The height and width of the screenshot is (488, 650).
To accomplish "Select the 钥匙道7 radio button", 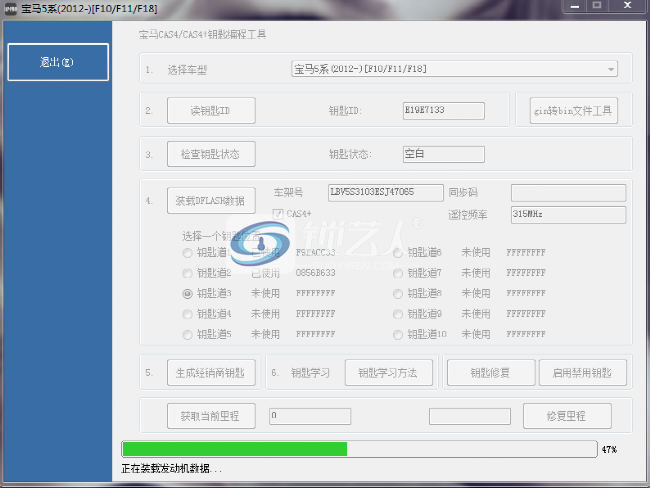I will tap(398, 273).
